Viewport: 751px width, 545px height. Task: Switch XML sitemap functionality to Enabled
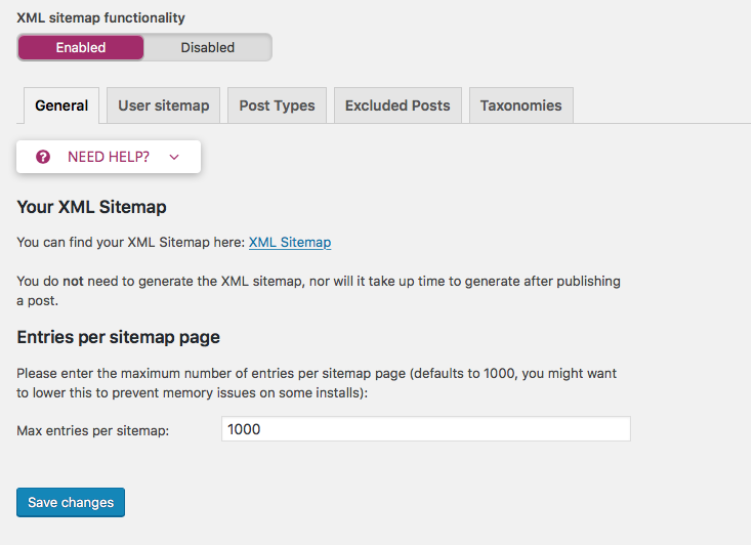(x=81, y=47)
